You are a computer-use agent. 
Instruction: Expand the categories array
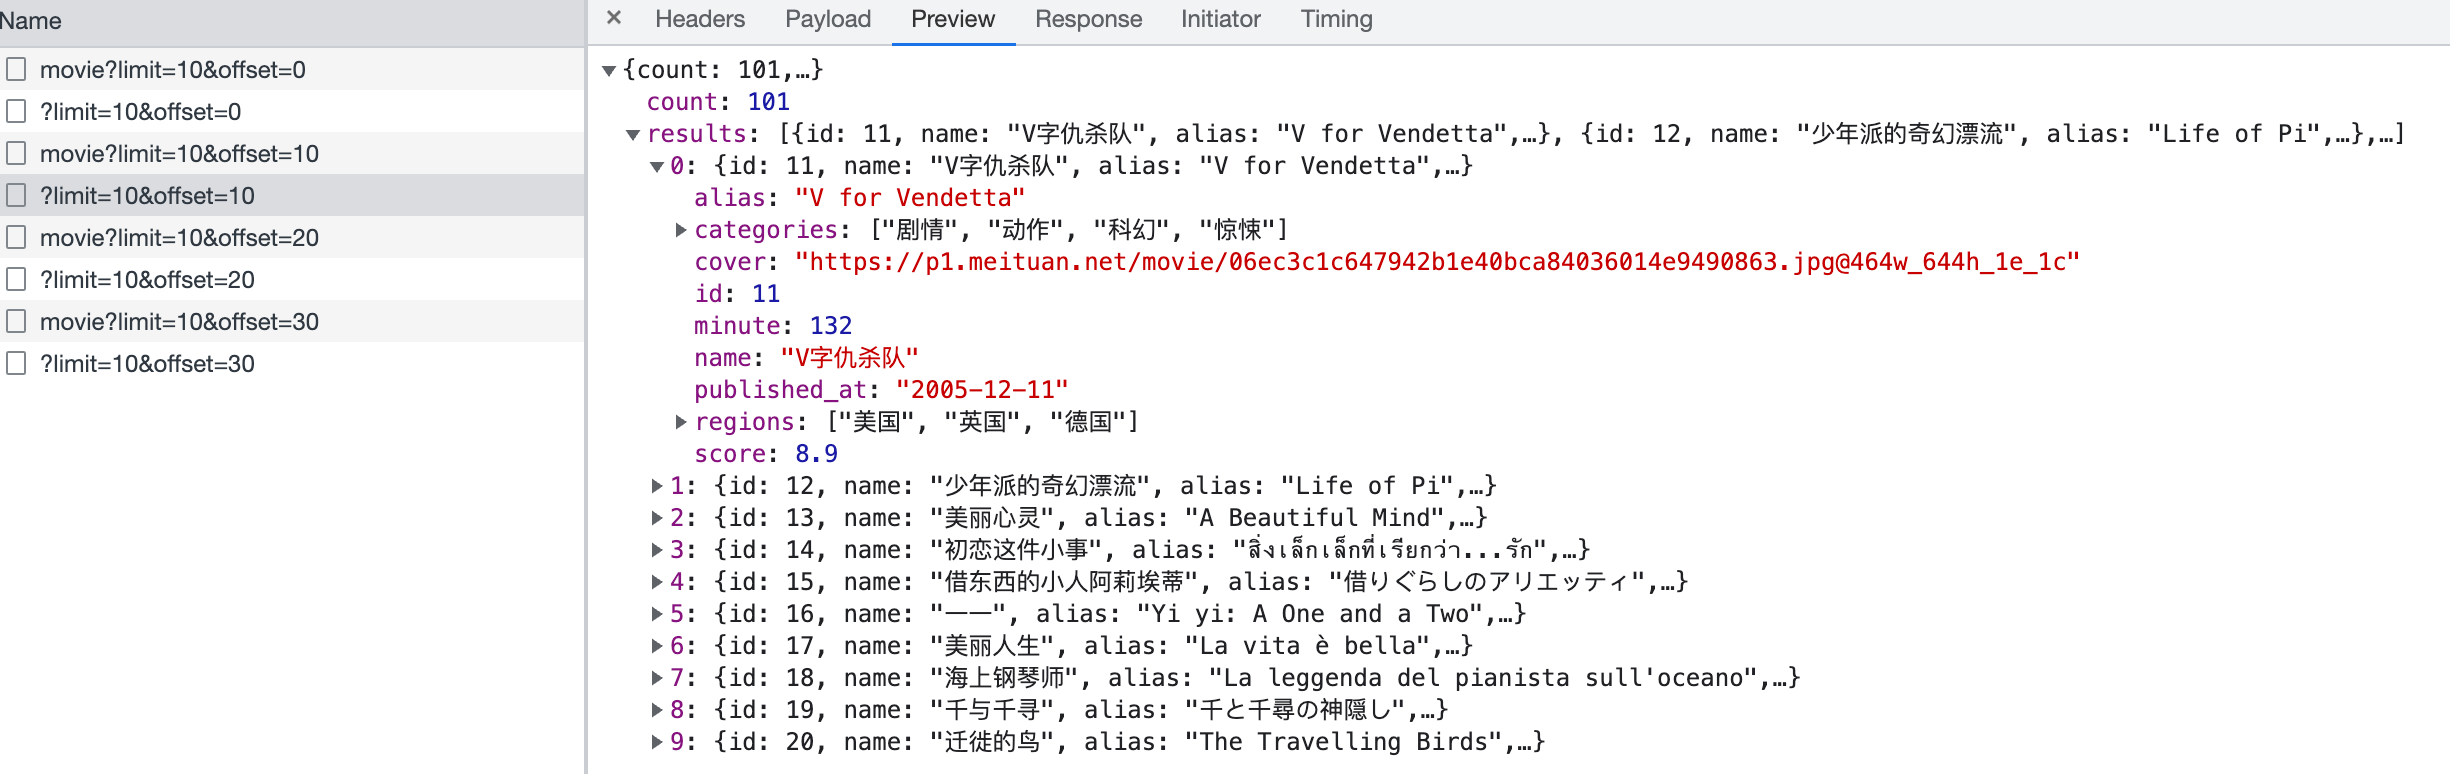681,230
